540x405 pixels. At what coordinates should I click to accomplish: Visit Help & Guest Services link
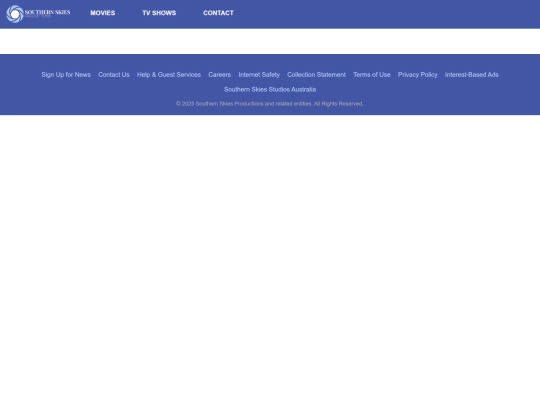pos(169,75)
